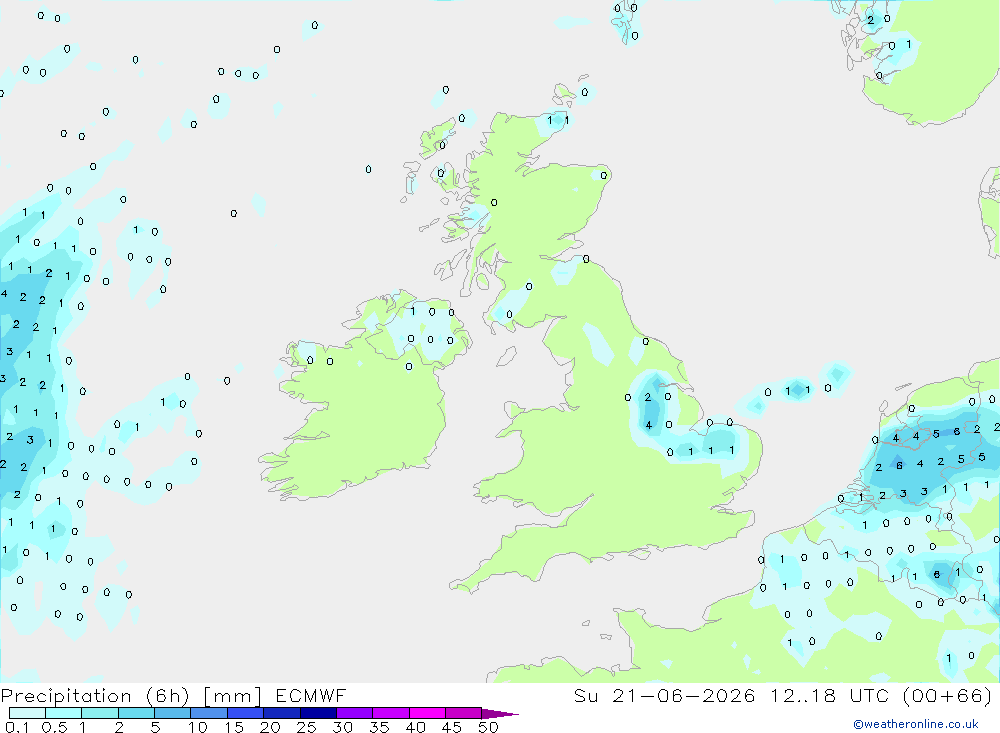The height and width of the screenshot is (733, 1000).
Task: Click the 'ECMWF' model name
Action: click(x=311, y=696)
